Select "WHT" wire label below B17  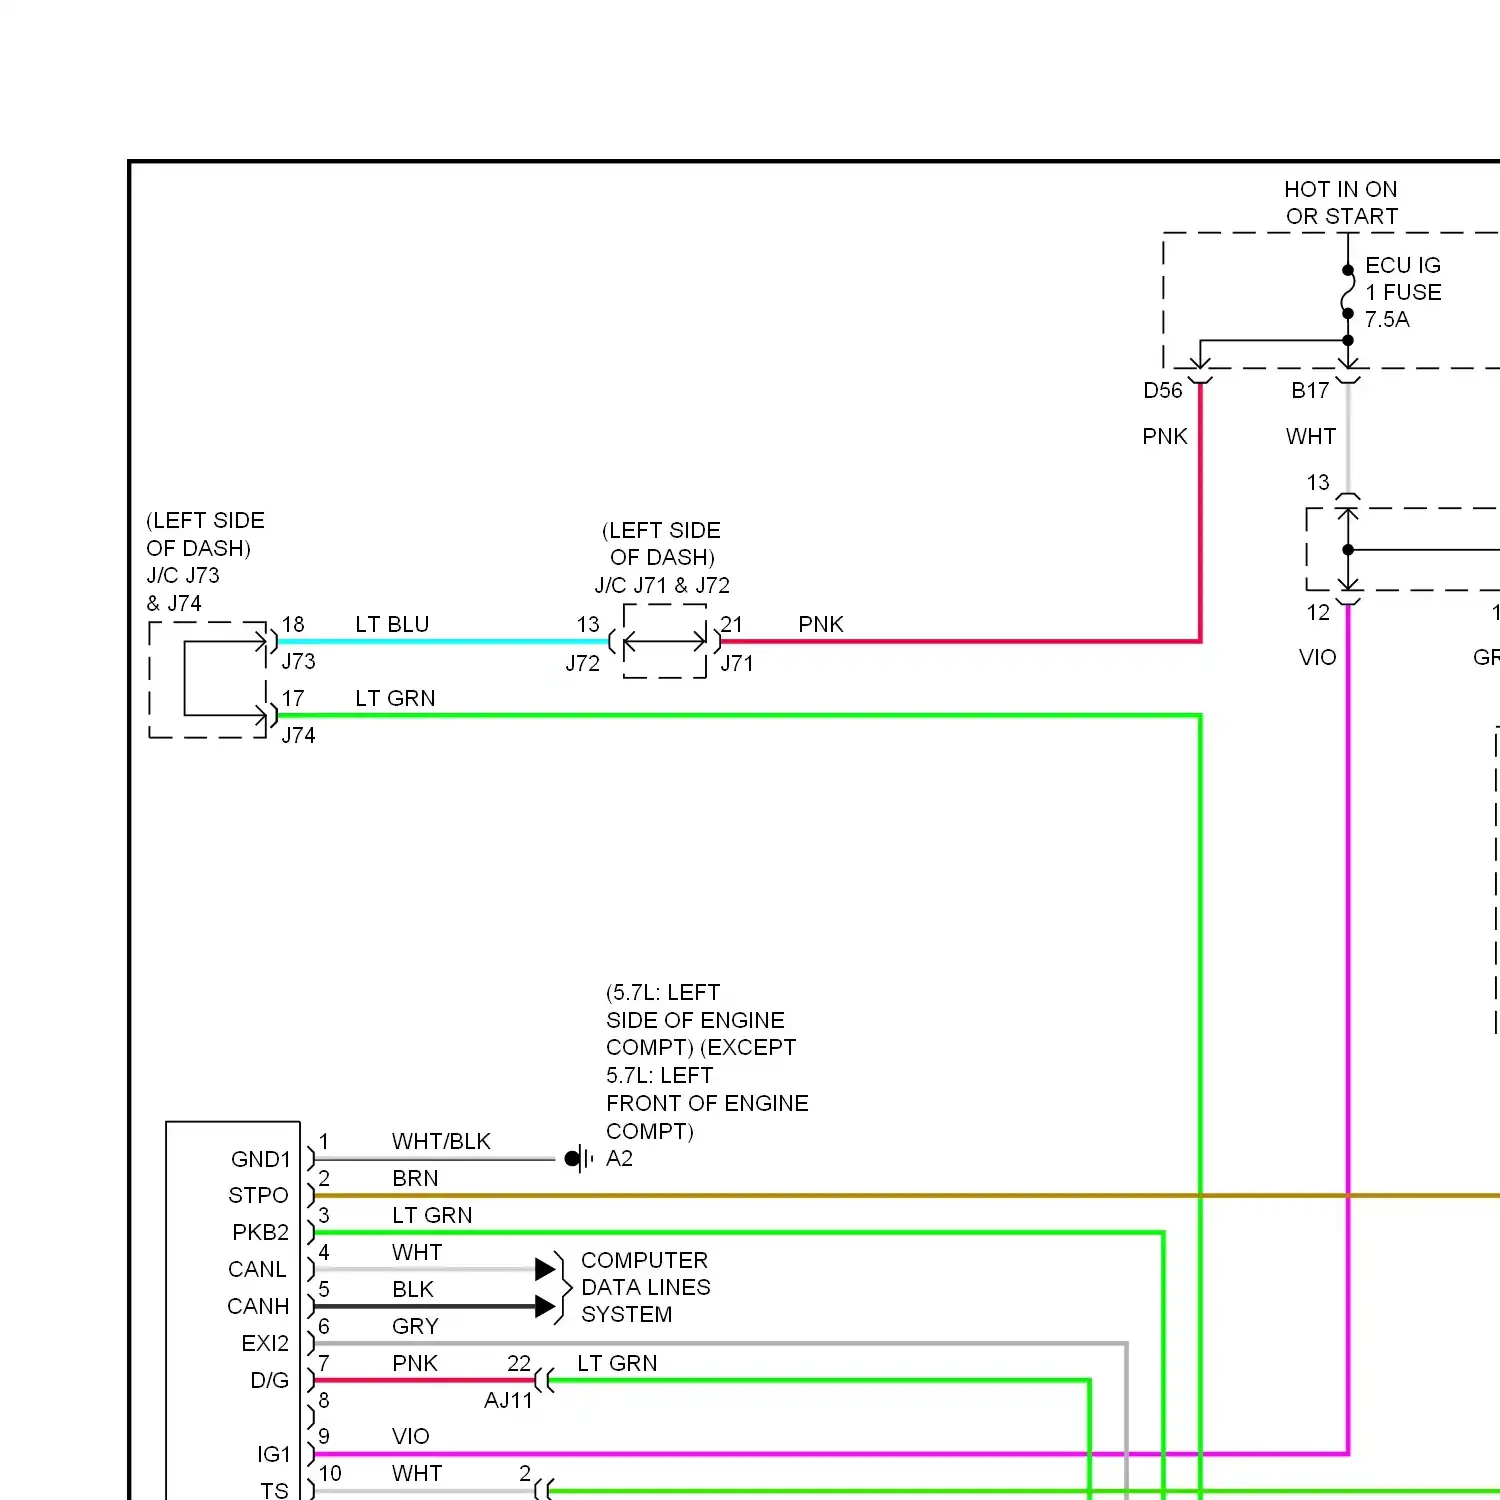(x=1311, y=437)
